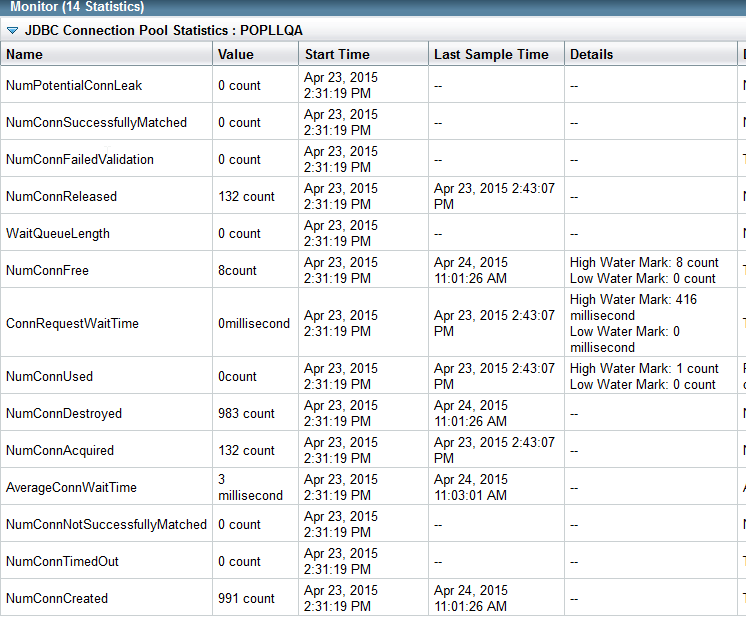The image size is (746, 617).
Task: Sort by the Start Time column header
Action: coord(337,54)
